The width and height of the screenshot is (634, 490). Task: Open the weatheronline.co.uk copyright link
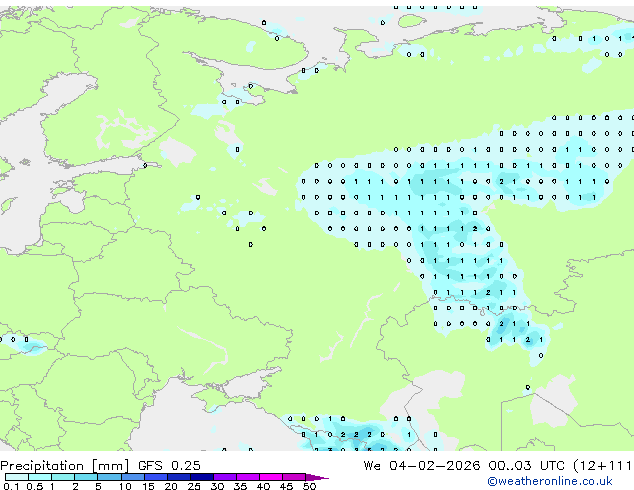point(550,481)
